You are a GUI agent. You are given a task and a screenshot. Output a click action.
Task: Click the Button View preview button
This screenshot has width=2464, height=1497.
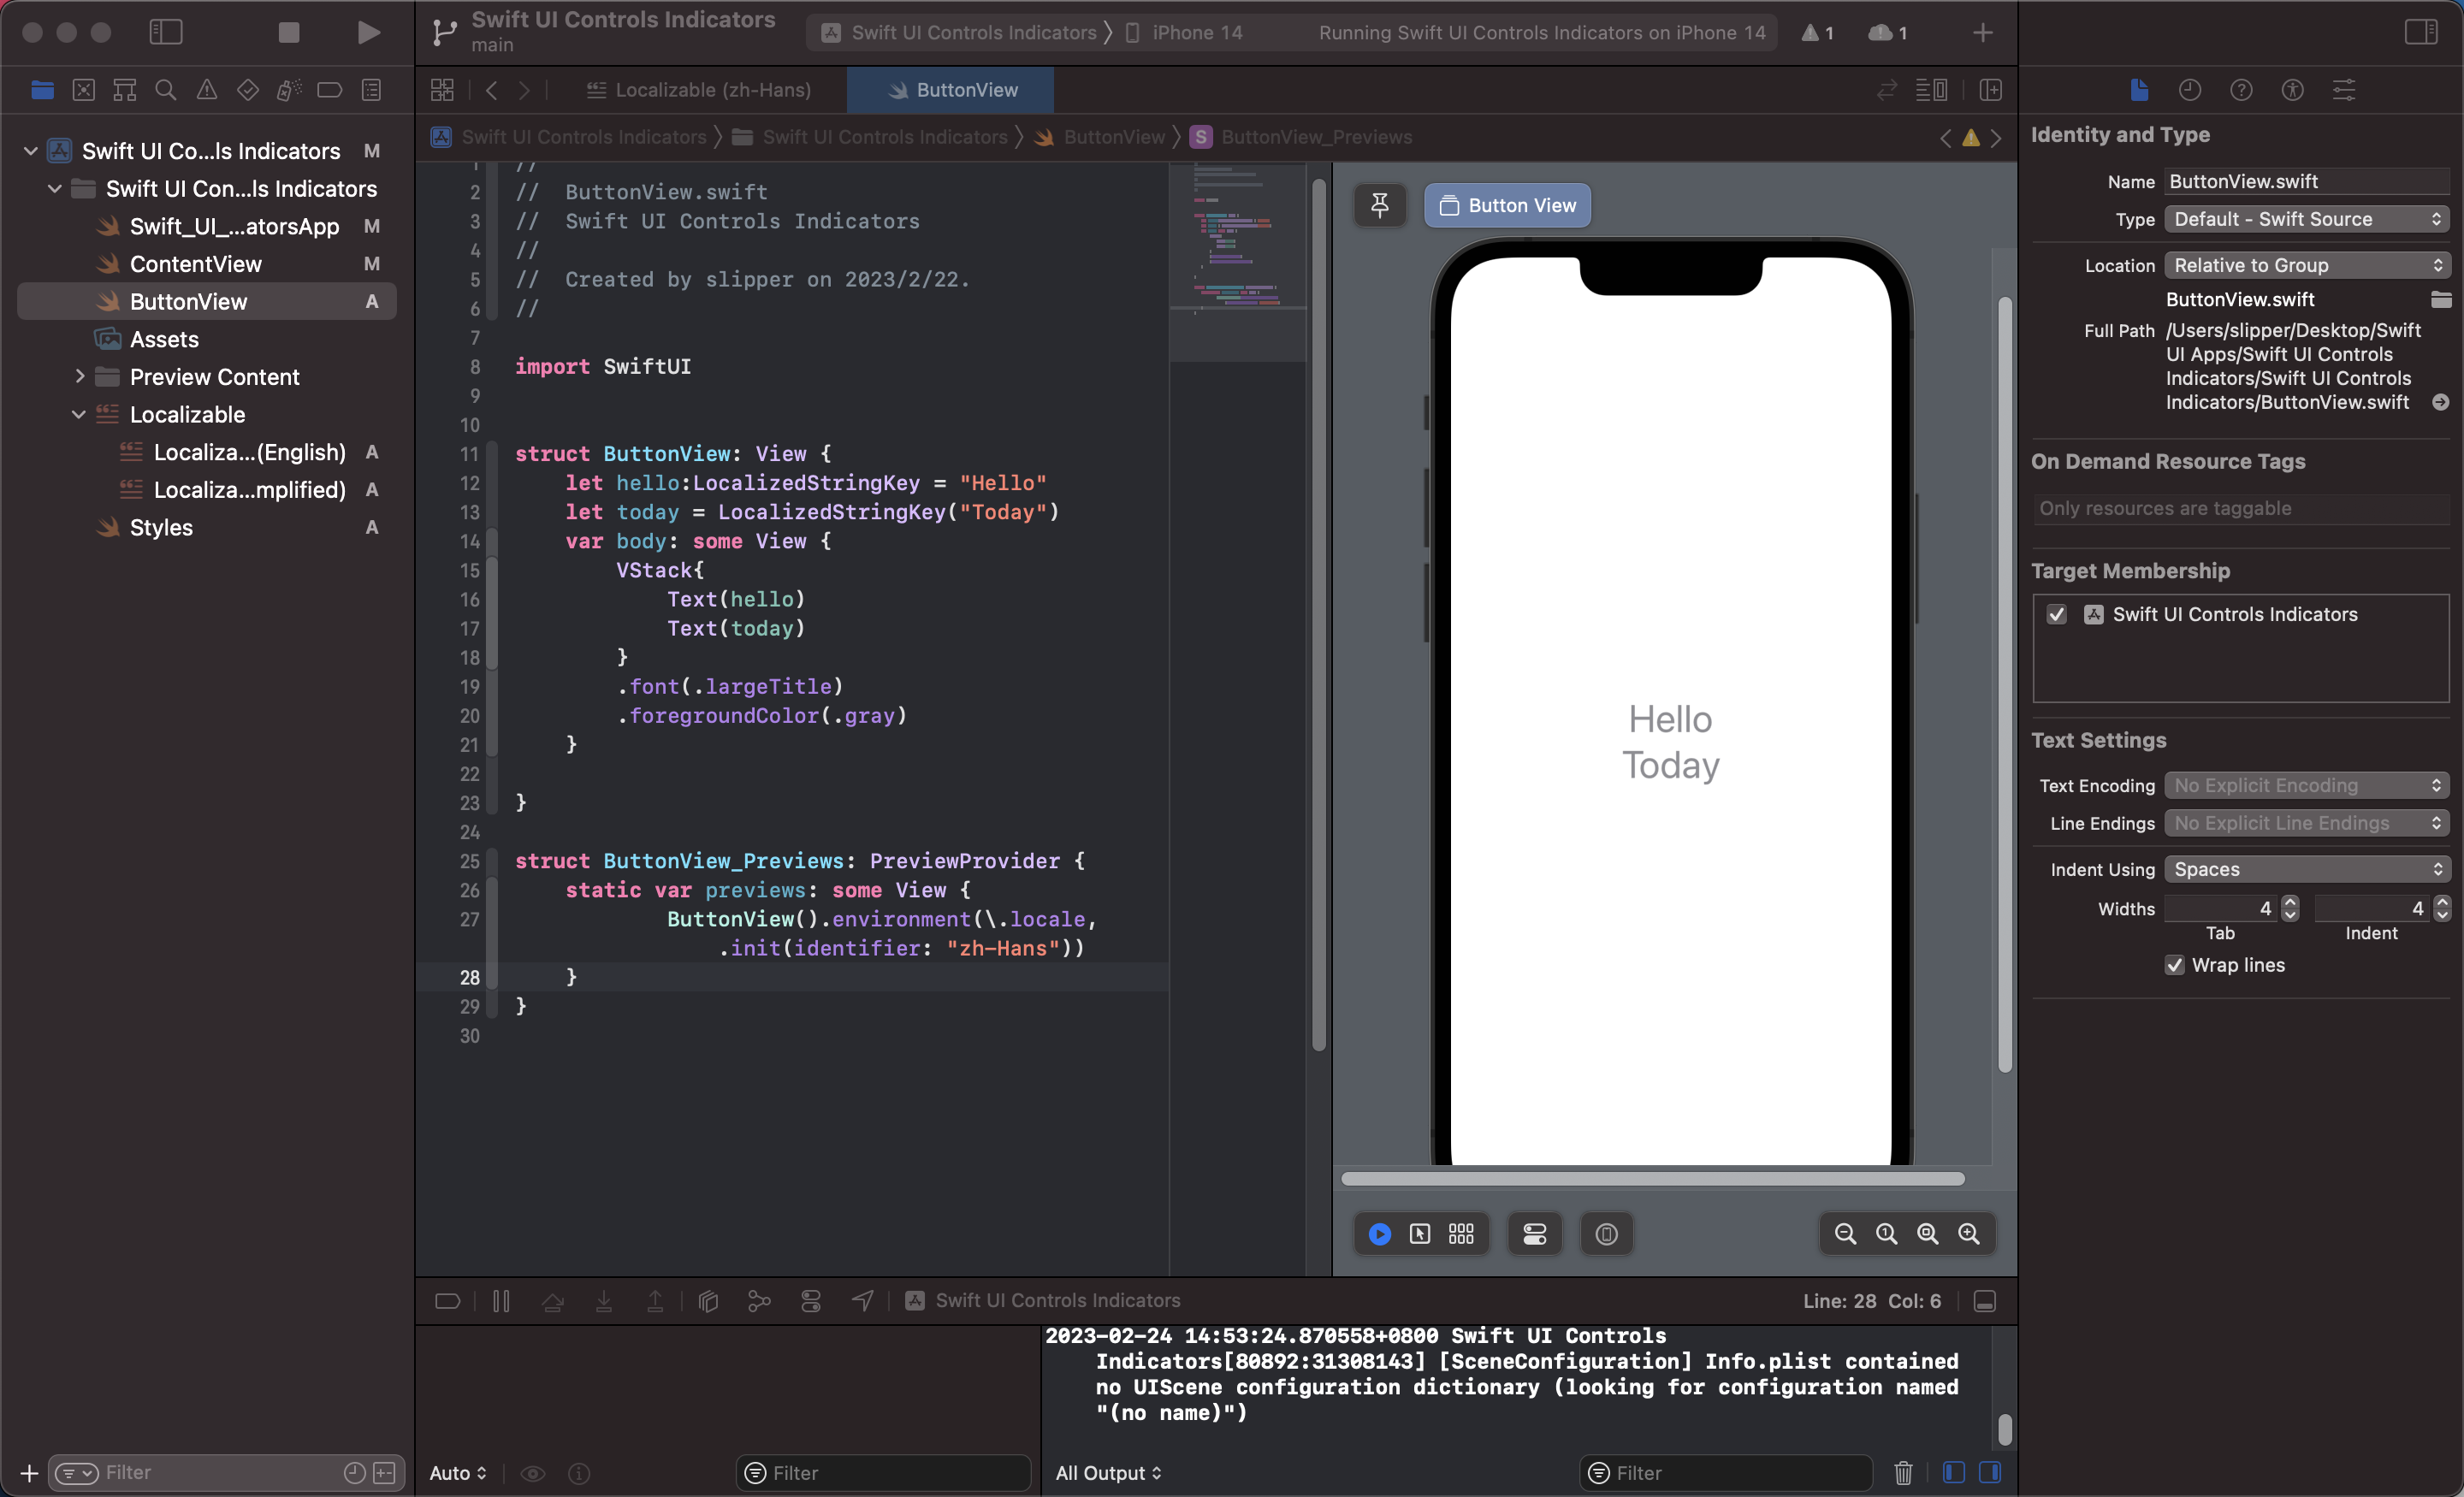click(1507, 205)
